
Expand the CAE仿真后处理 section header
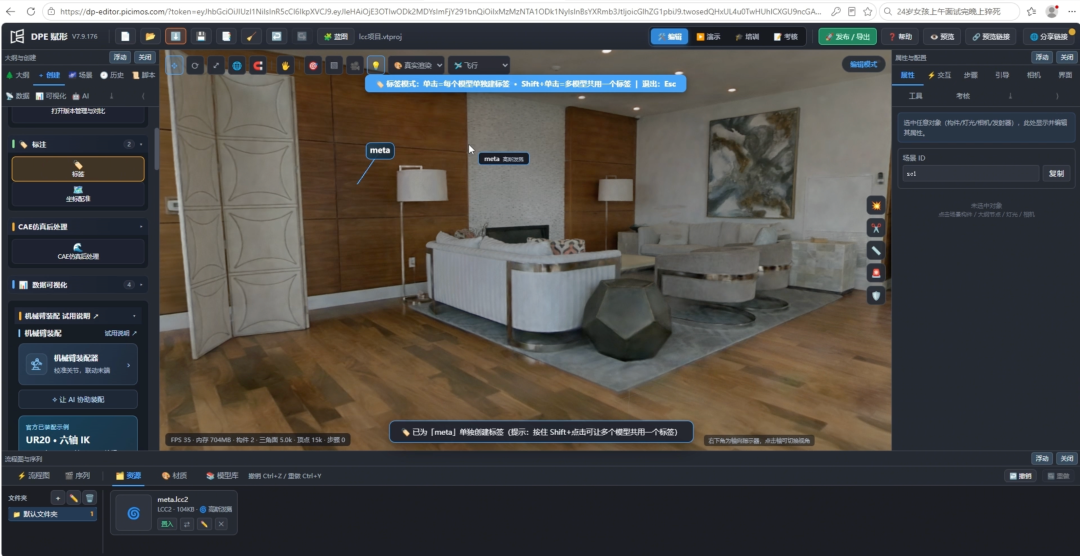point(79,226)
